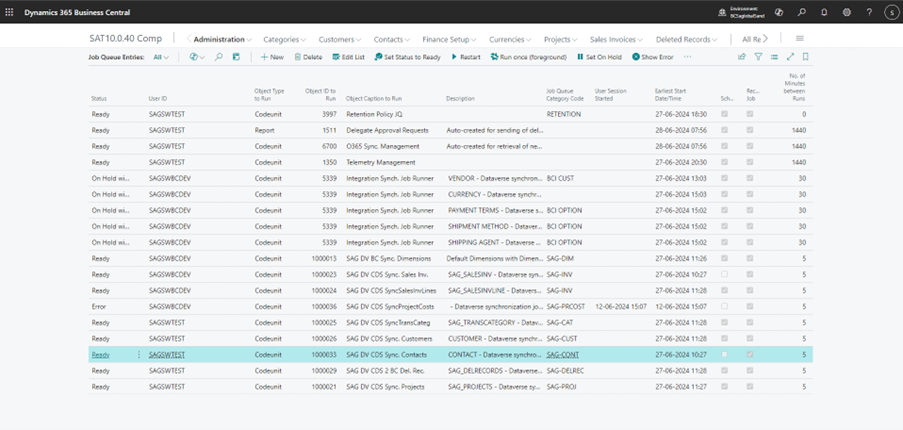Click Delete in the action bar

pyautogui.click(x=308, y=57)
